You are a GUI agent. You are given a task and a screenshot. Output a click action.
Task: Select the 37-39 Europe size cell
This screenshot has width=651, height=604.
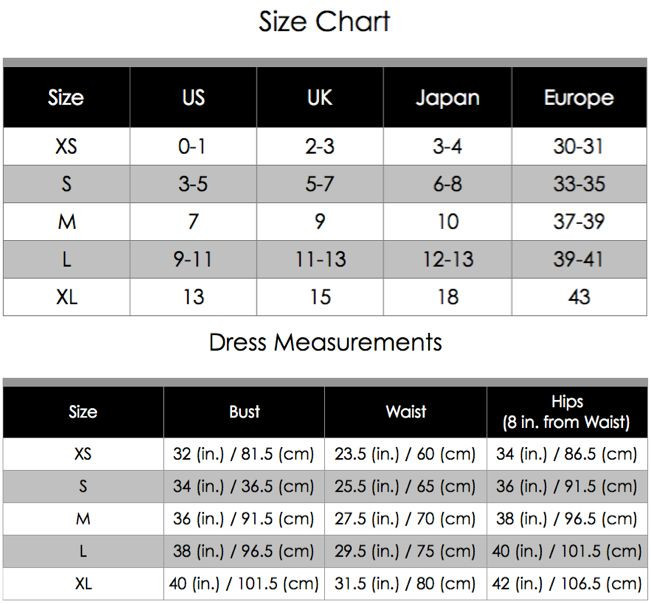579,221
